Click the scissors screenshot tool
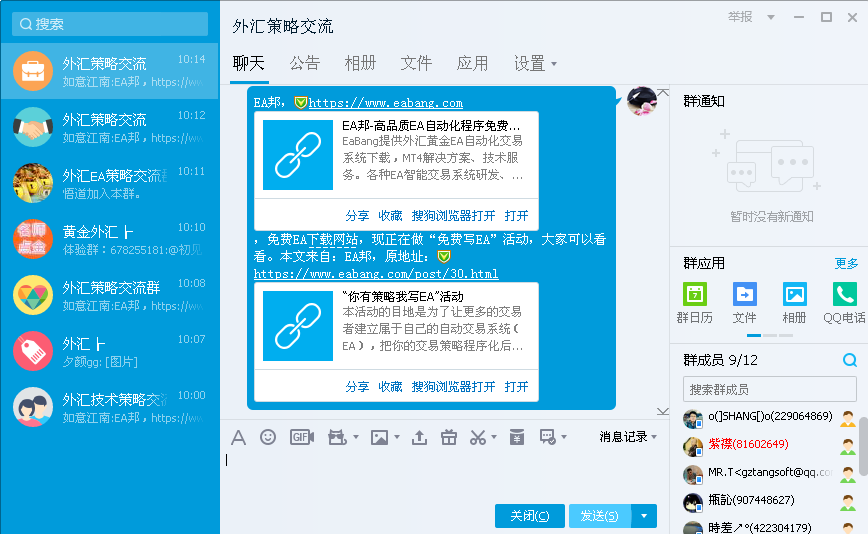 [478, 437]
